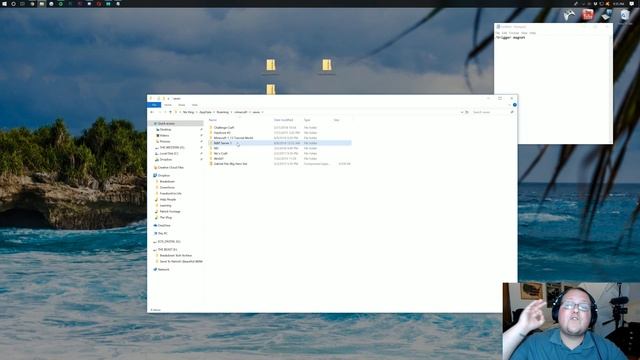Open the notification center icon
Viewport: 640px width, 360px height.
(631, 4)
